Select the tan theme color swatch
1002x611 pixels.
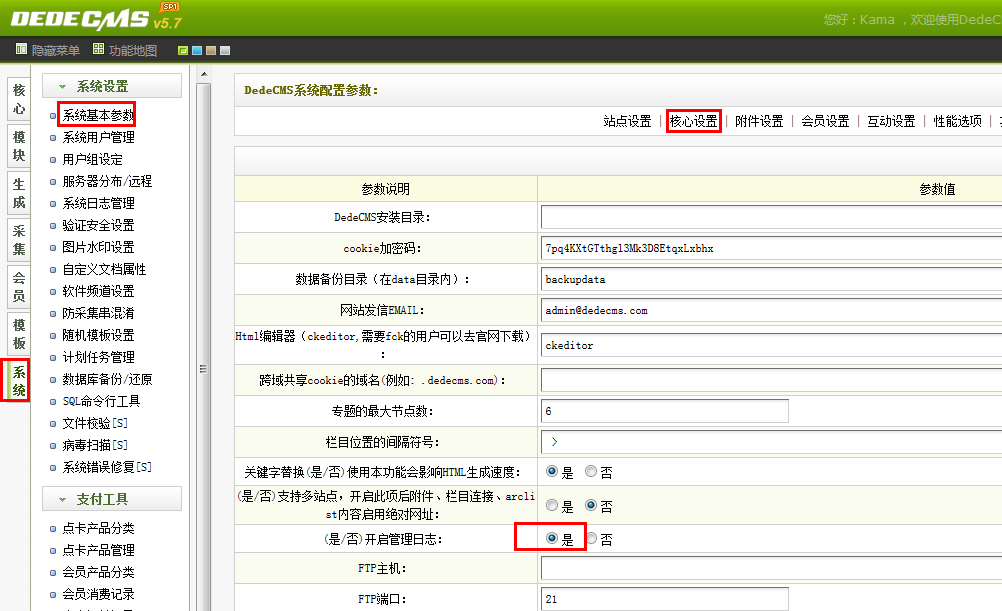coord(211,50)
